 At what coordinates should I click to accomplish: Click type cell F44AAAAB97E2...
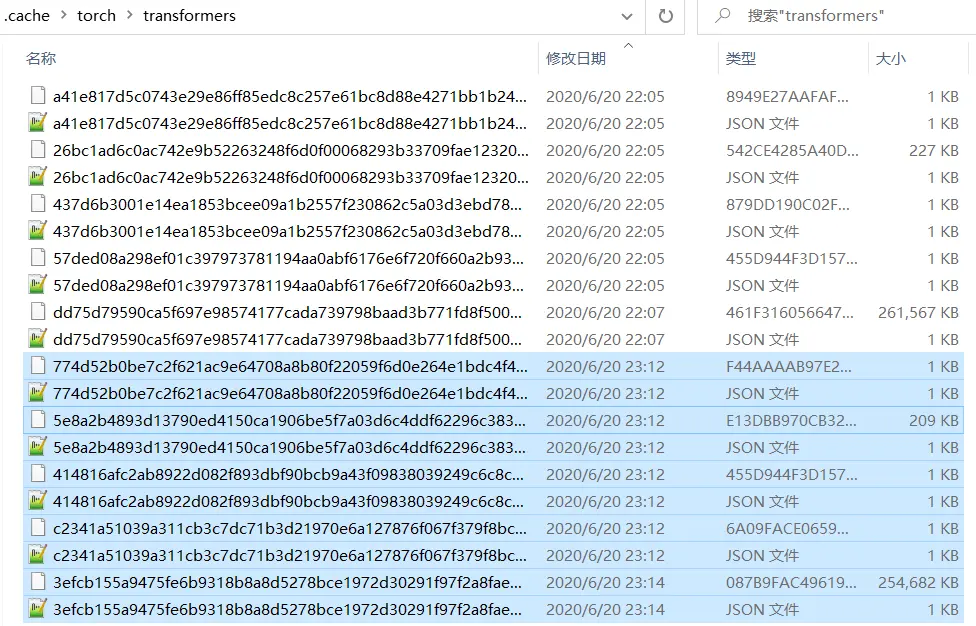[x=789, y=367]
